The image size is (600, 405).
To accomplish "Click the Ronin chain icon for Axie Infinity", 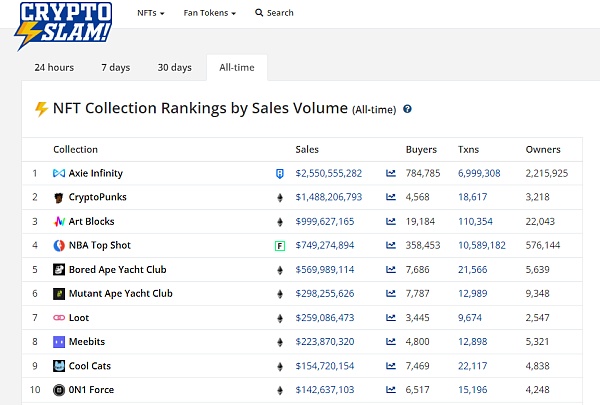I will click(x=280, y=174).
